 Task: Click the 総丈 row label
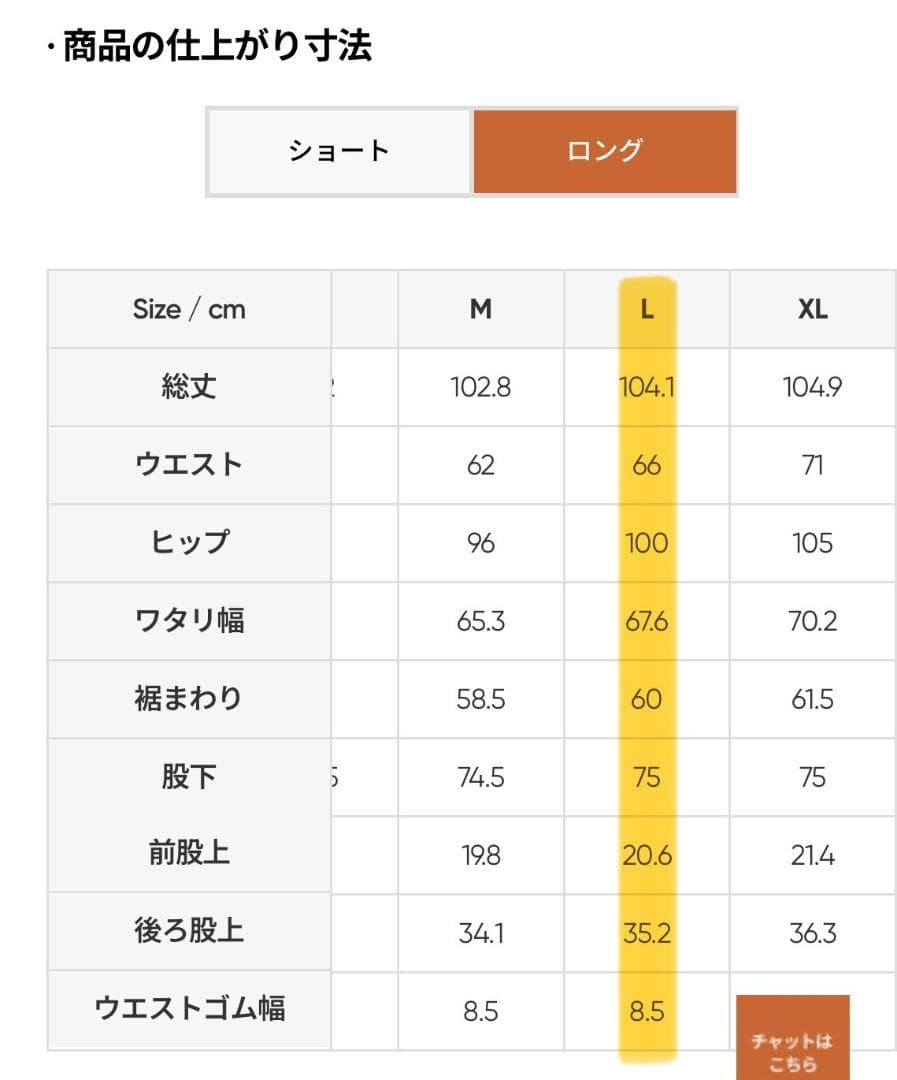[188, 387]
